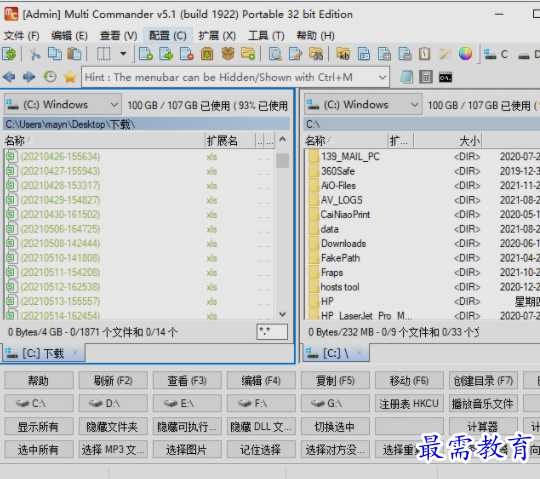This screenshot has width=540, height=479.
Task: Expand the left panel drive selector dropdown
Action: [114, 105]
